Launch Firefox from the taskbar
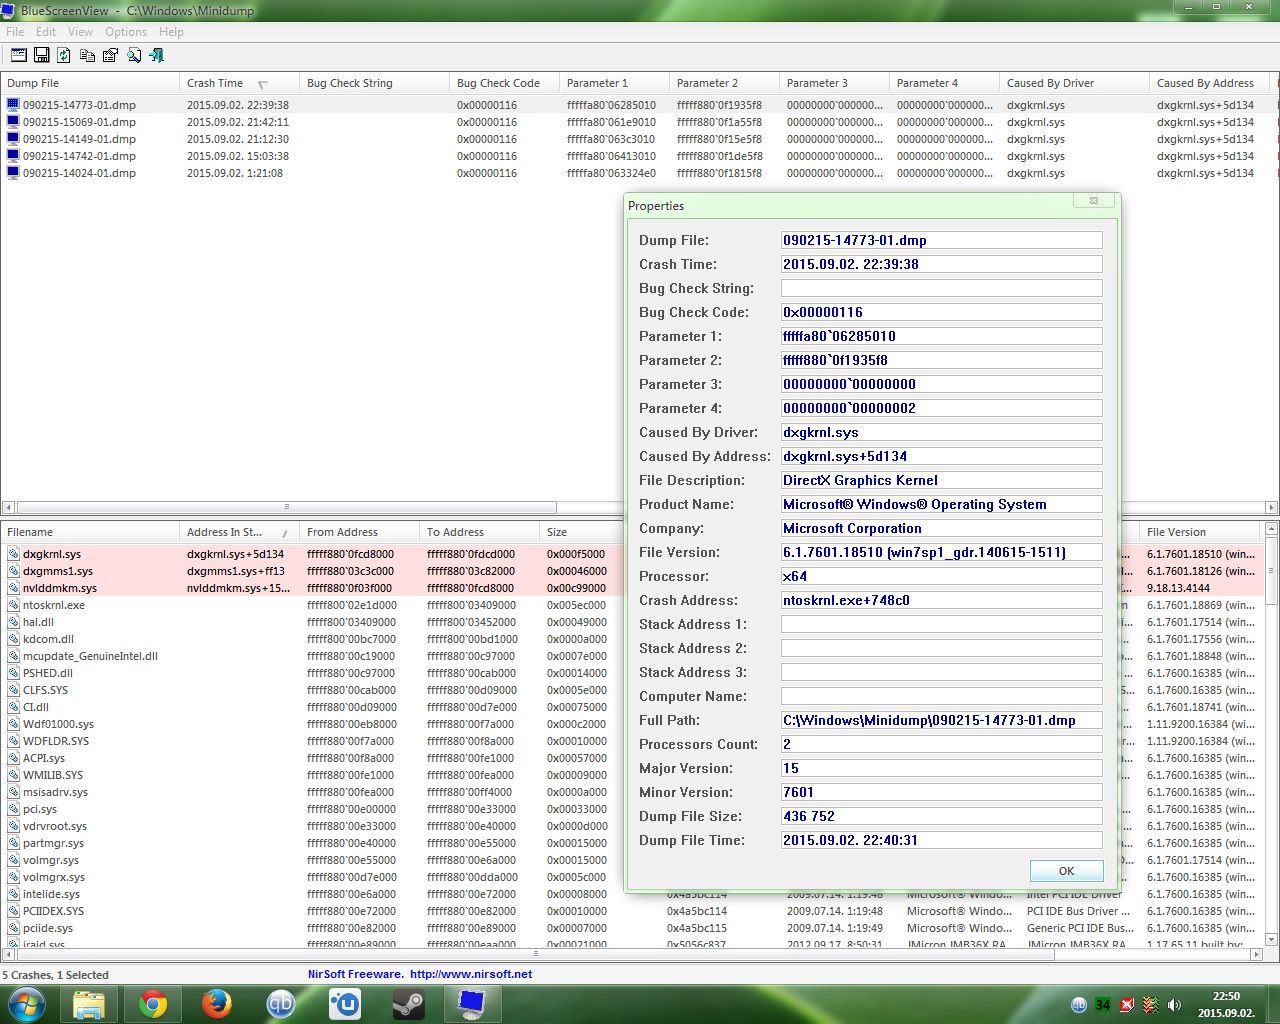Viewport: 1280px width, 1024px height. 217,1004
